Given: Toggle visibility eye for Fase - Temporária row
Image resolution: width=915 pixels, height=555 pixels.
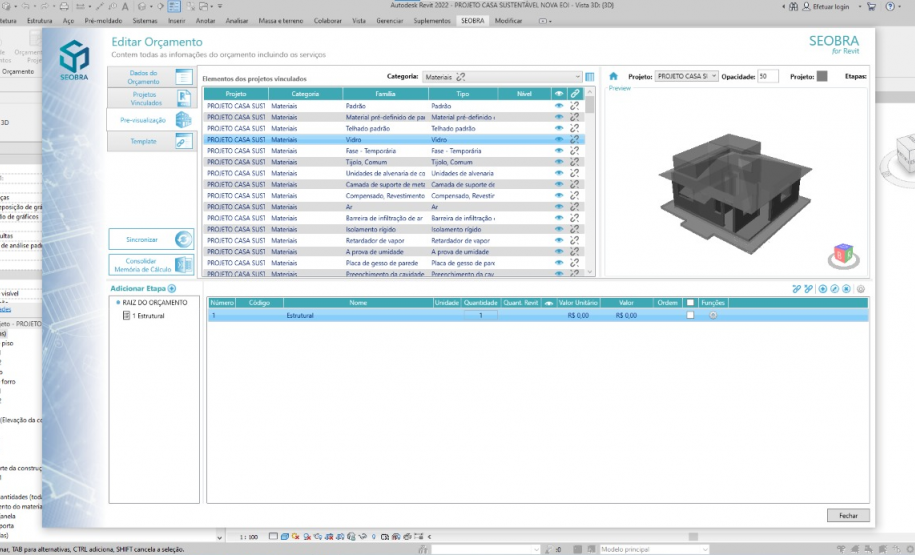Looking at the screenshot, I should (558, 151).
